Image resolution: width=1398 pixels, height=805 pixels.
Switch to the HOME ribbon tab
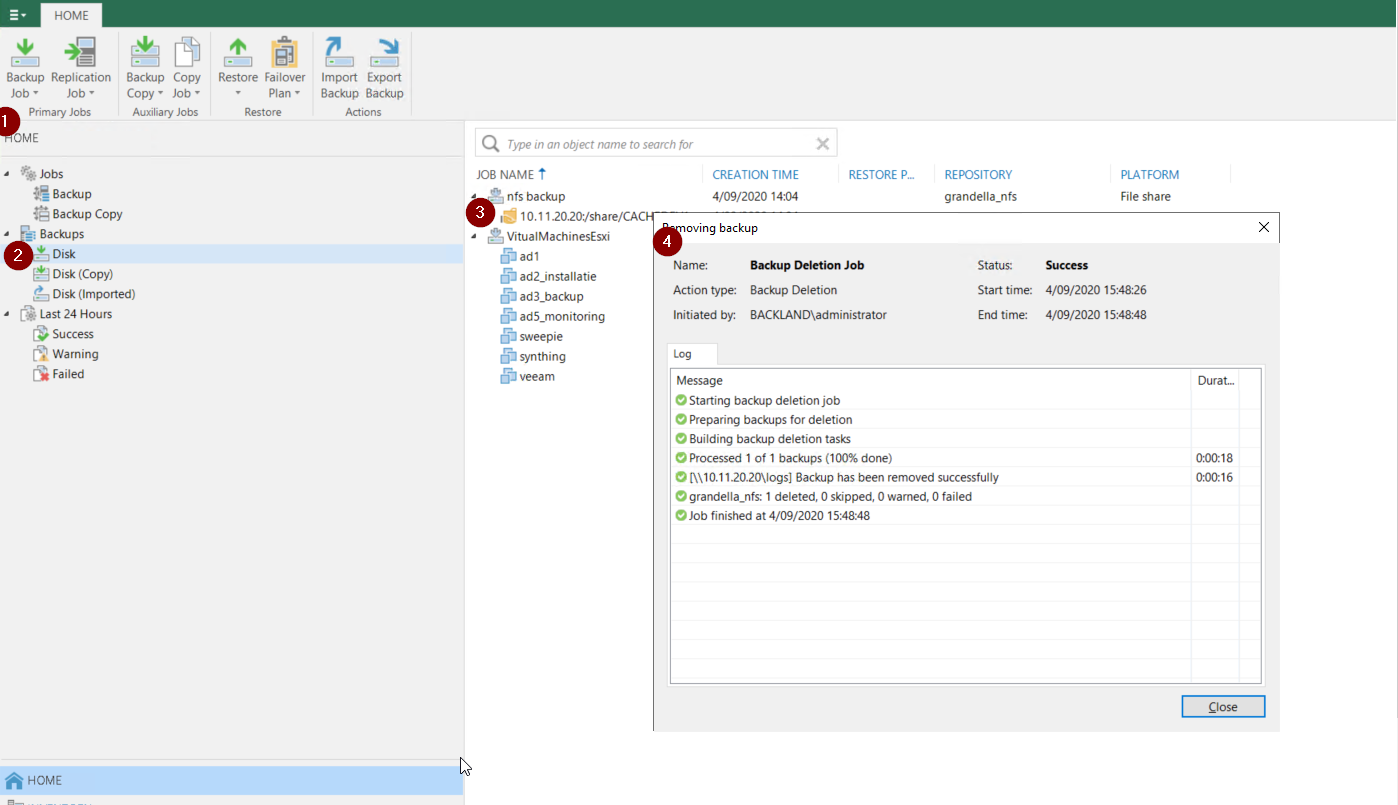click(x=71, y=15)
